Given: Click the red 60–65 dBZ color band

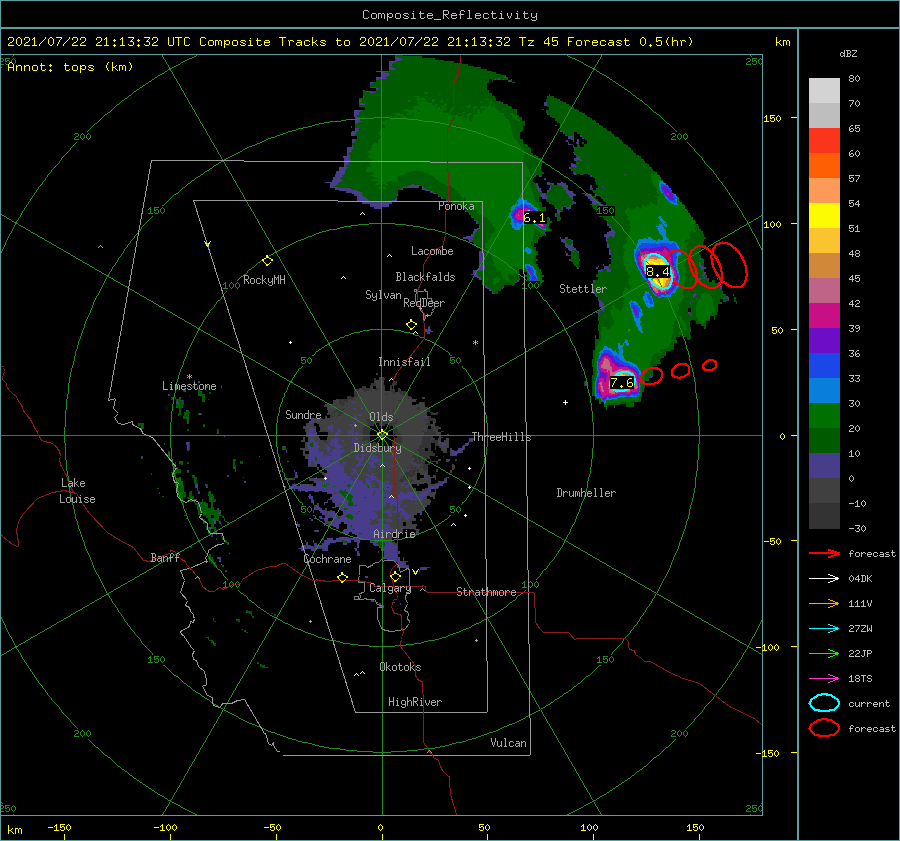Looking at the screenshot, I should (824, 141).
